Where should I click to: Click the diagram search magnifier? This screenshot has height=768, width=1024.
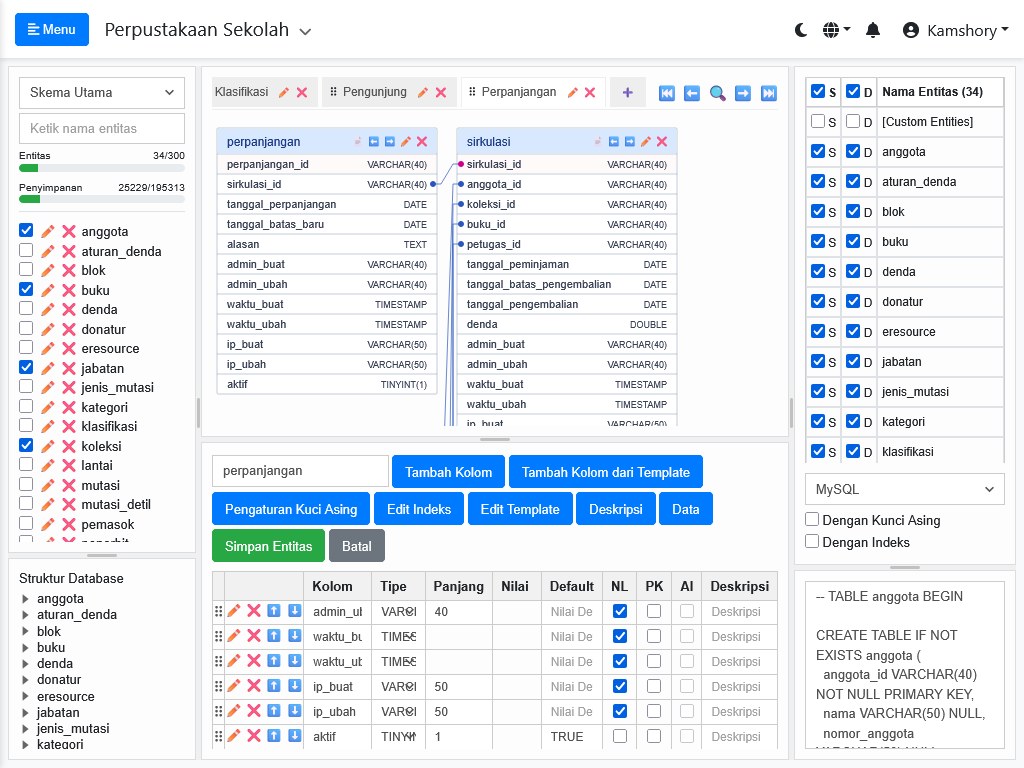[717, 93]
